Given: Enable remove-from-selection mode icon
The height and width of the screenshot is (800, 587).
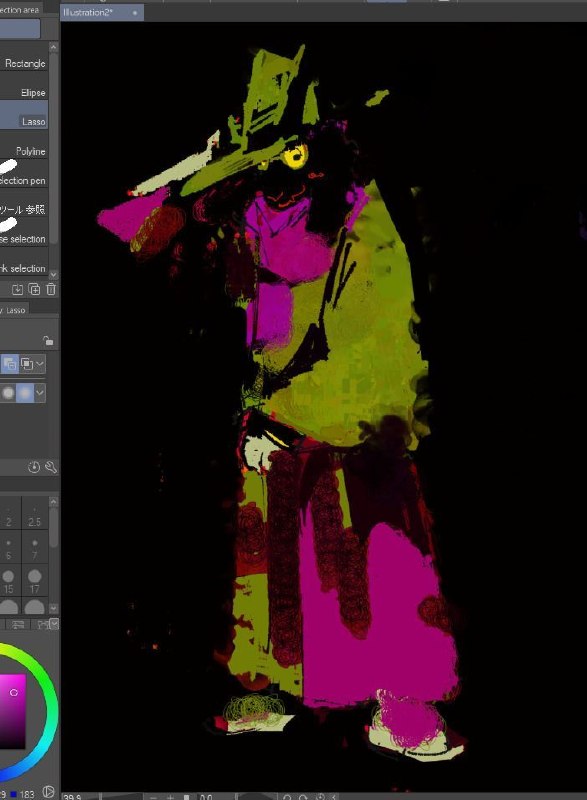Looking at the screenshot, I should [x=9, y=364].
